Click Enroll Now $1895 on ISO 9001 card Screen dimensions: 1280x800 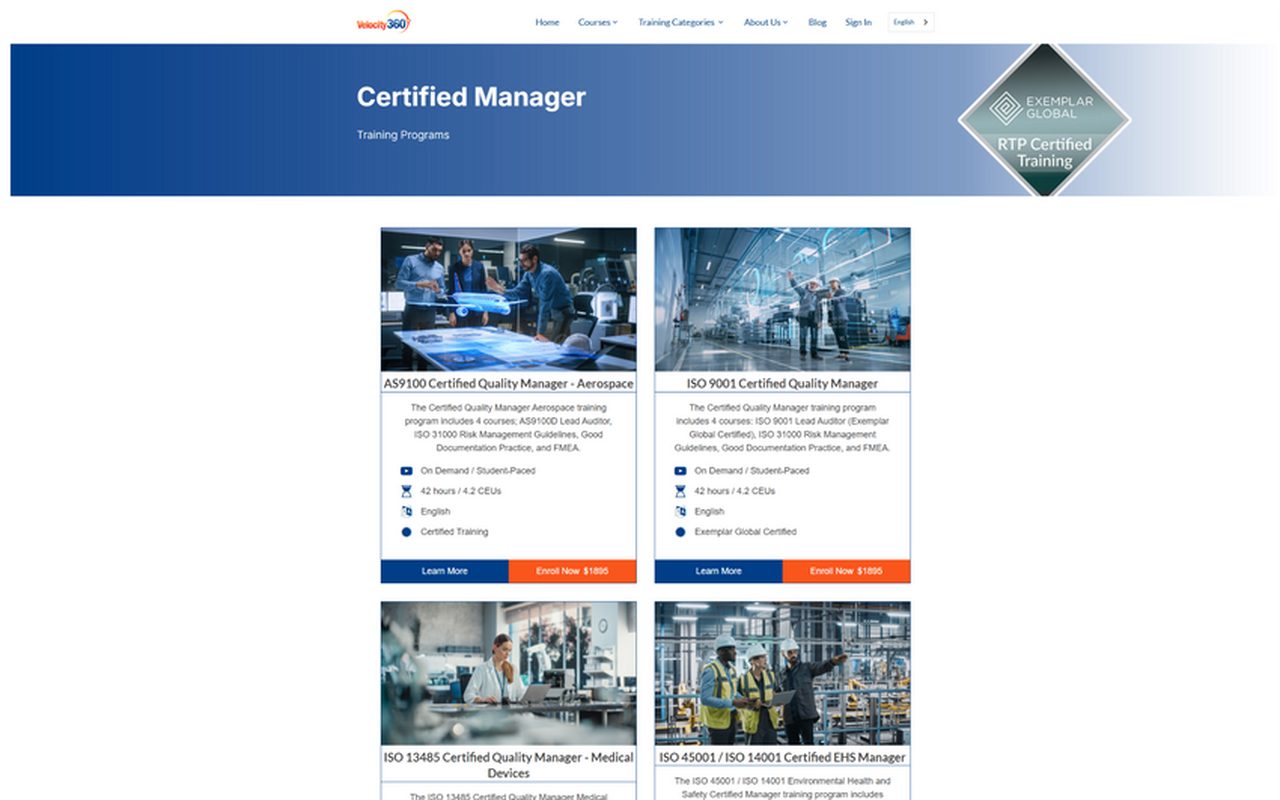tap(846, 571)
